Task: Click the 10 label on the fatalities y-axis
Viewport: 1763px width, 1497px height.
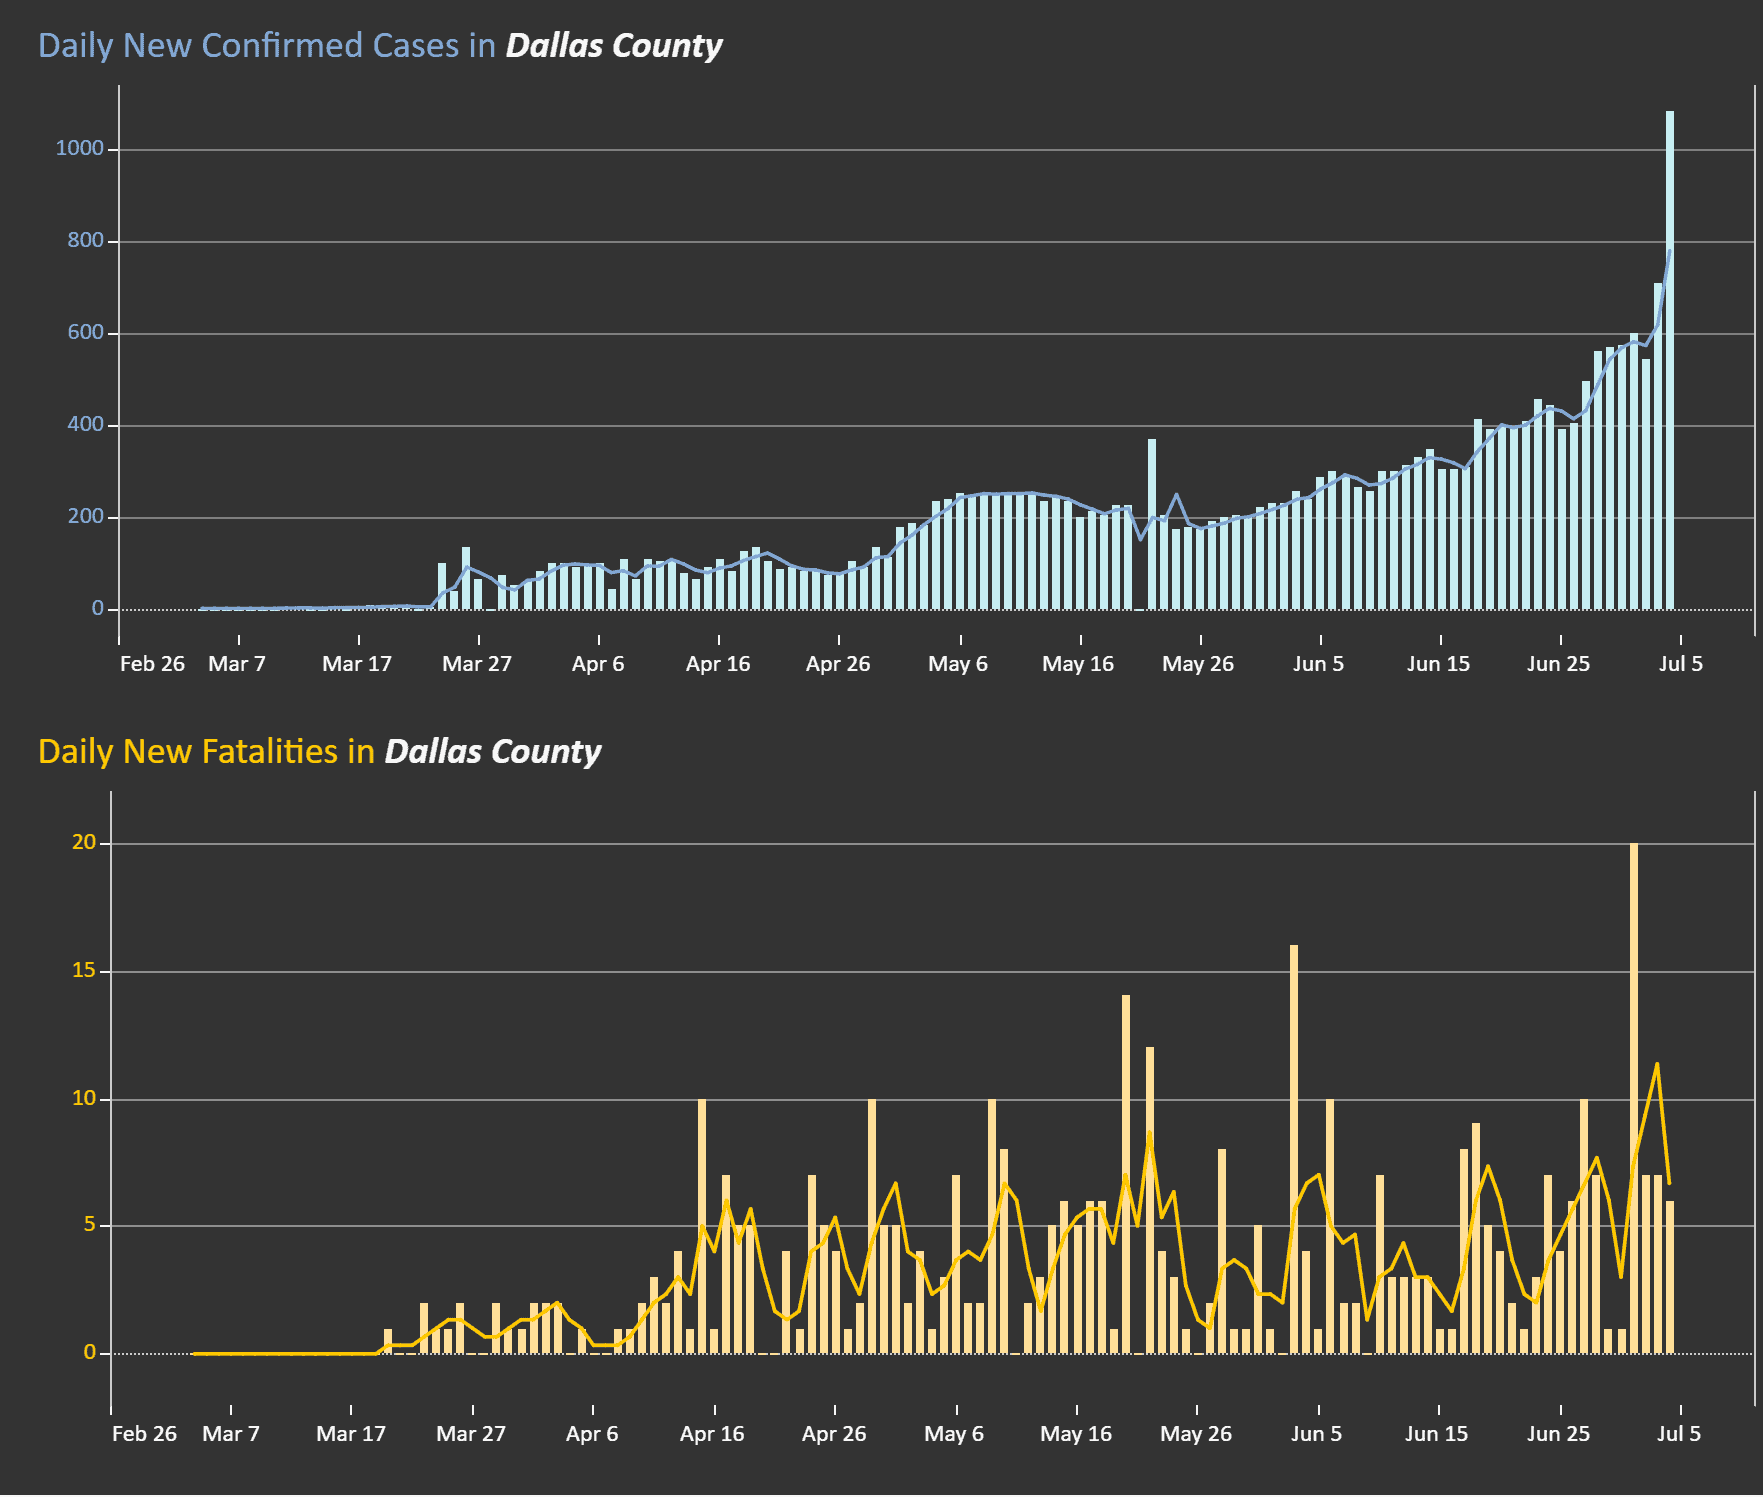Action: point(84,1098)
